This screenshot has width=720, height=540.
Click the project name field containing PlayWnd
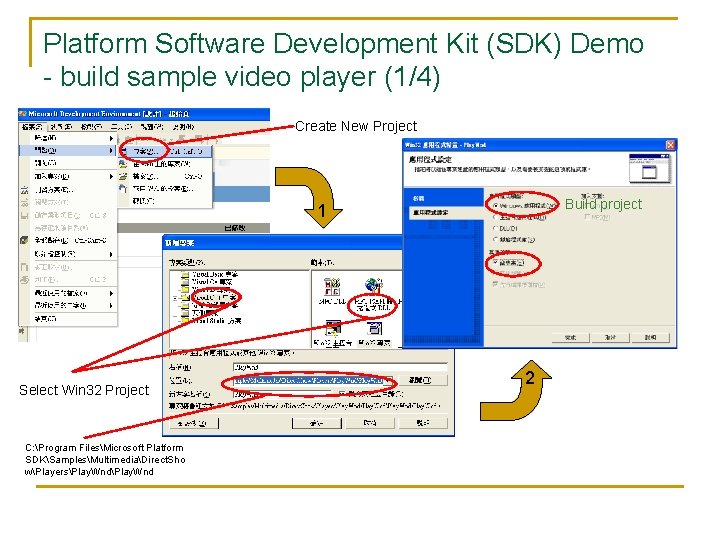click(340, 367)
